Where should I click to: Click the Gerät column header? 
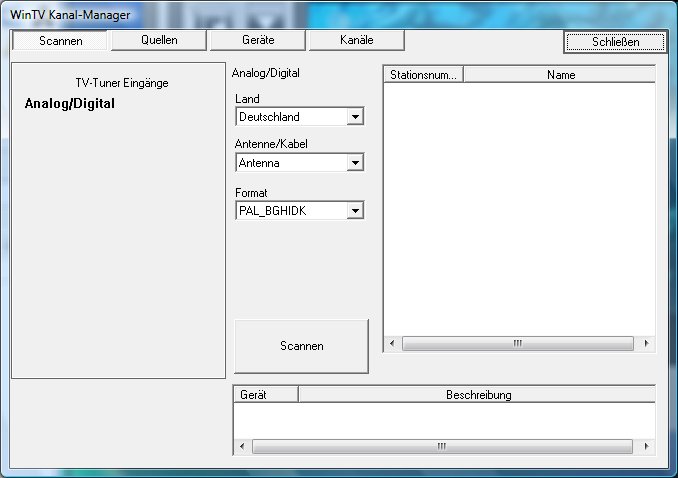click(x=266, y=395)
